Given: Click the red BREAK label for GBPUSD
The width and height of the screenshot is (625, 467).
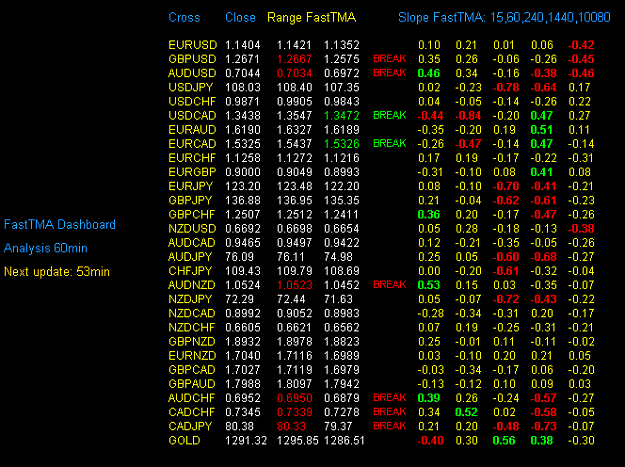Looking at the screenshot, I should [x=389, y=59].
